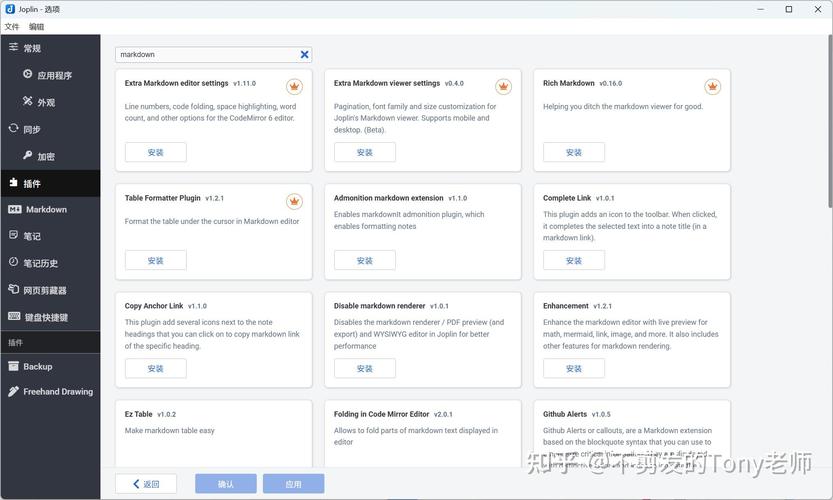Click the Folding in Code Mirror Editor title
The image size is (833, 500).
381,414
